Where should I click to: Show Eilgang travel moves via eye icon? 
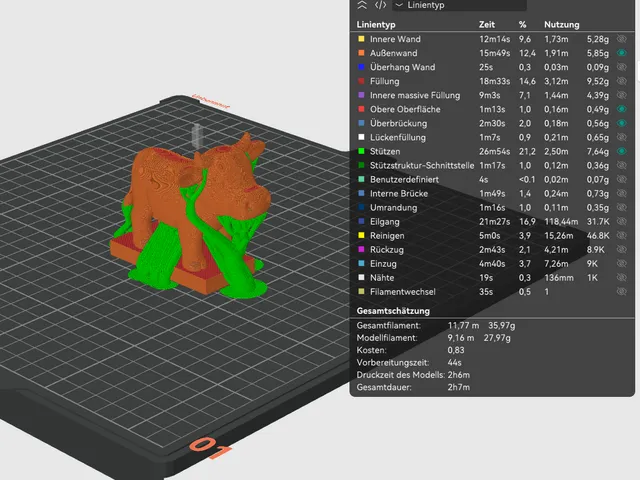[x=621, y=221]
